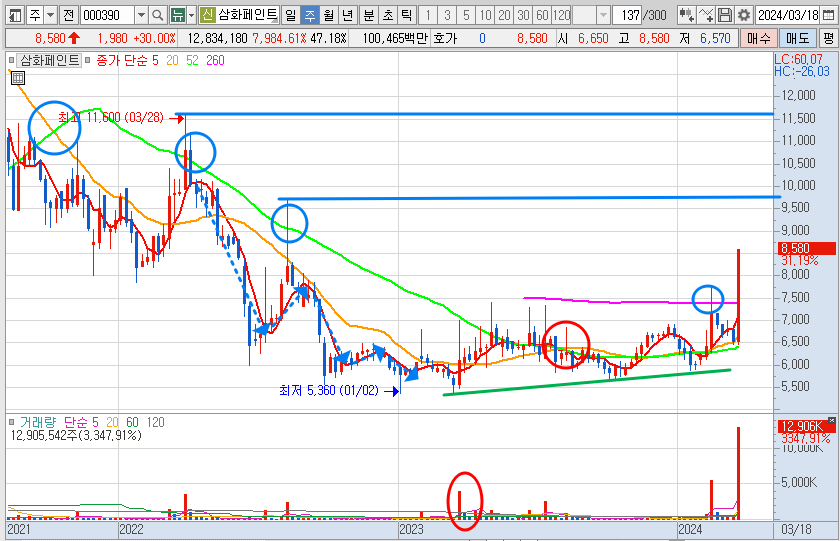Image resolution: width=840 pixels, height=541 pixels.
Task: Click the 삼화페인트 stock name box
Action: click(x=248, y=15)
